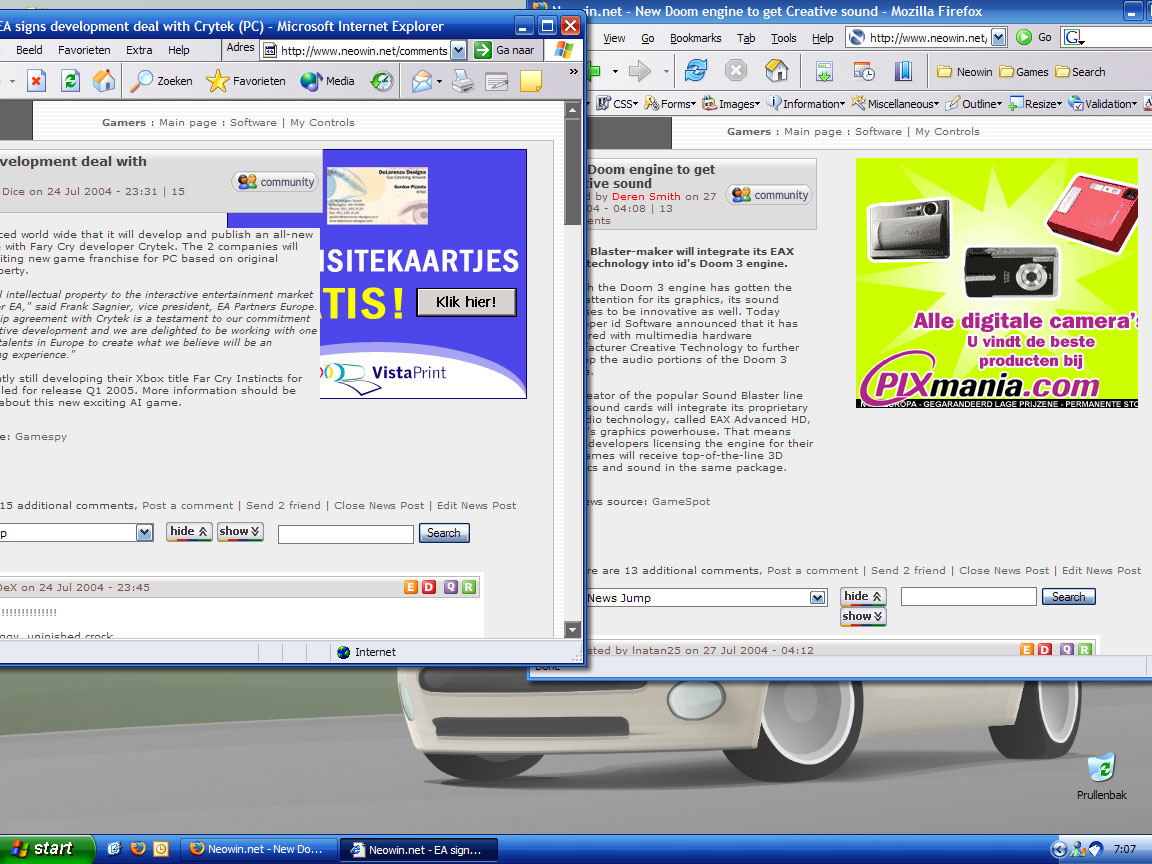The height and width of the screenshot is (864, 1152).
Task: Click the Klik hier! button in VistaPrint ad
Action: click(466, 302)
